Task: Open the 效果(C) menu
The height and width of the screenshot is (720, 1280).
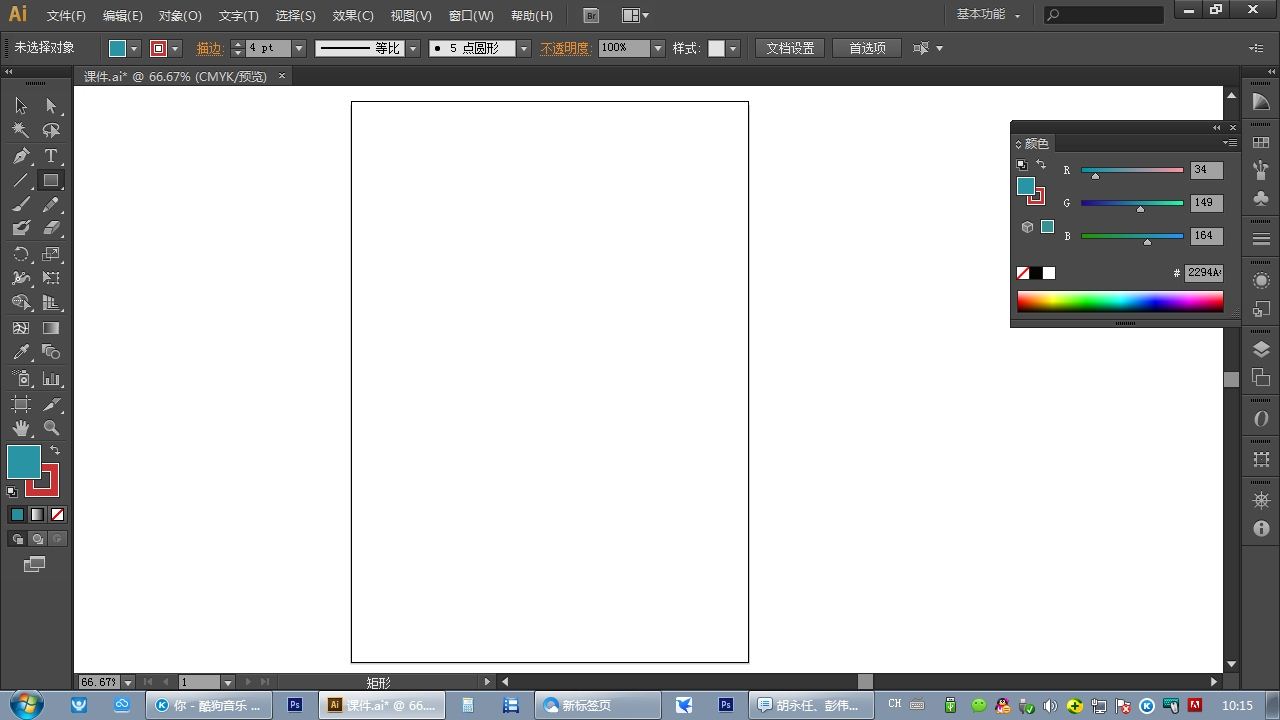Action: 353,15
